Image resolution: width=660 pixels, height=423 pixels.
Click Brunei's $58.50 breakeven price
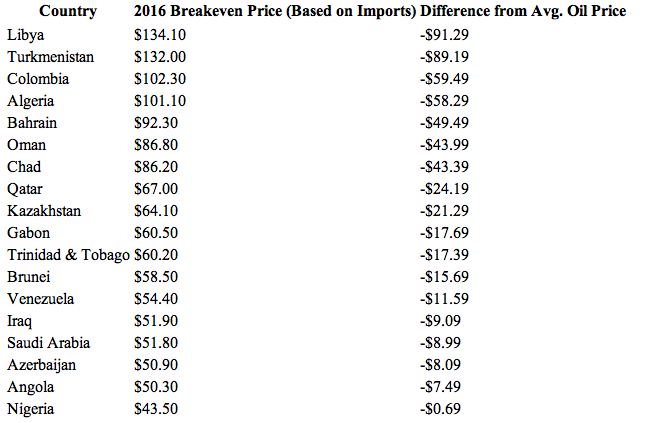point(156,277)
